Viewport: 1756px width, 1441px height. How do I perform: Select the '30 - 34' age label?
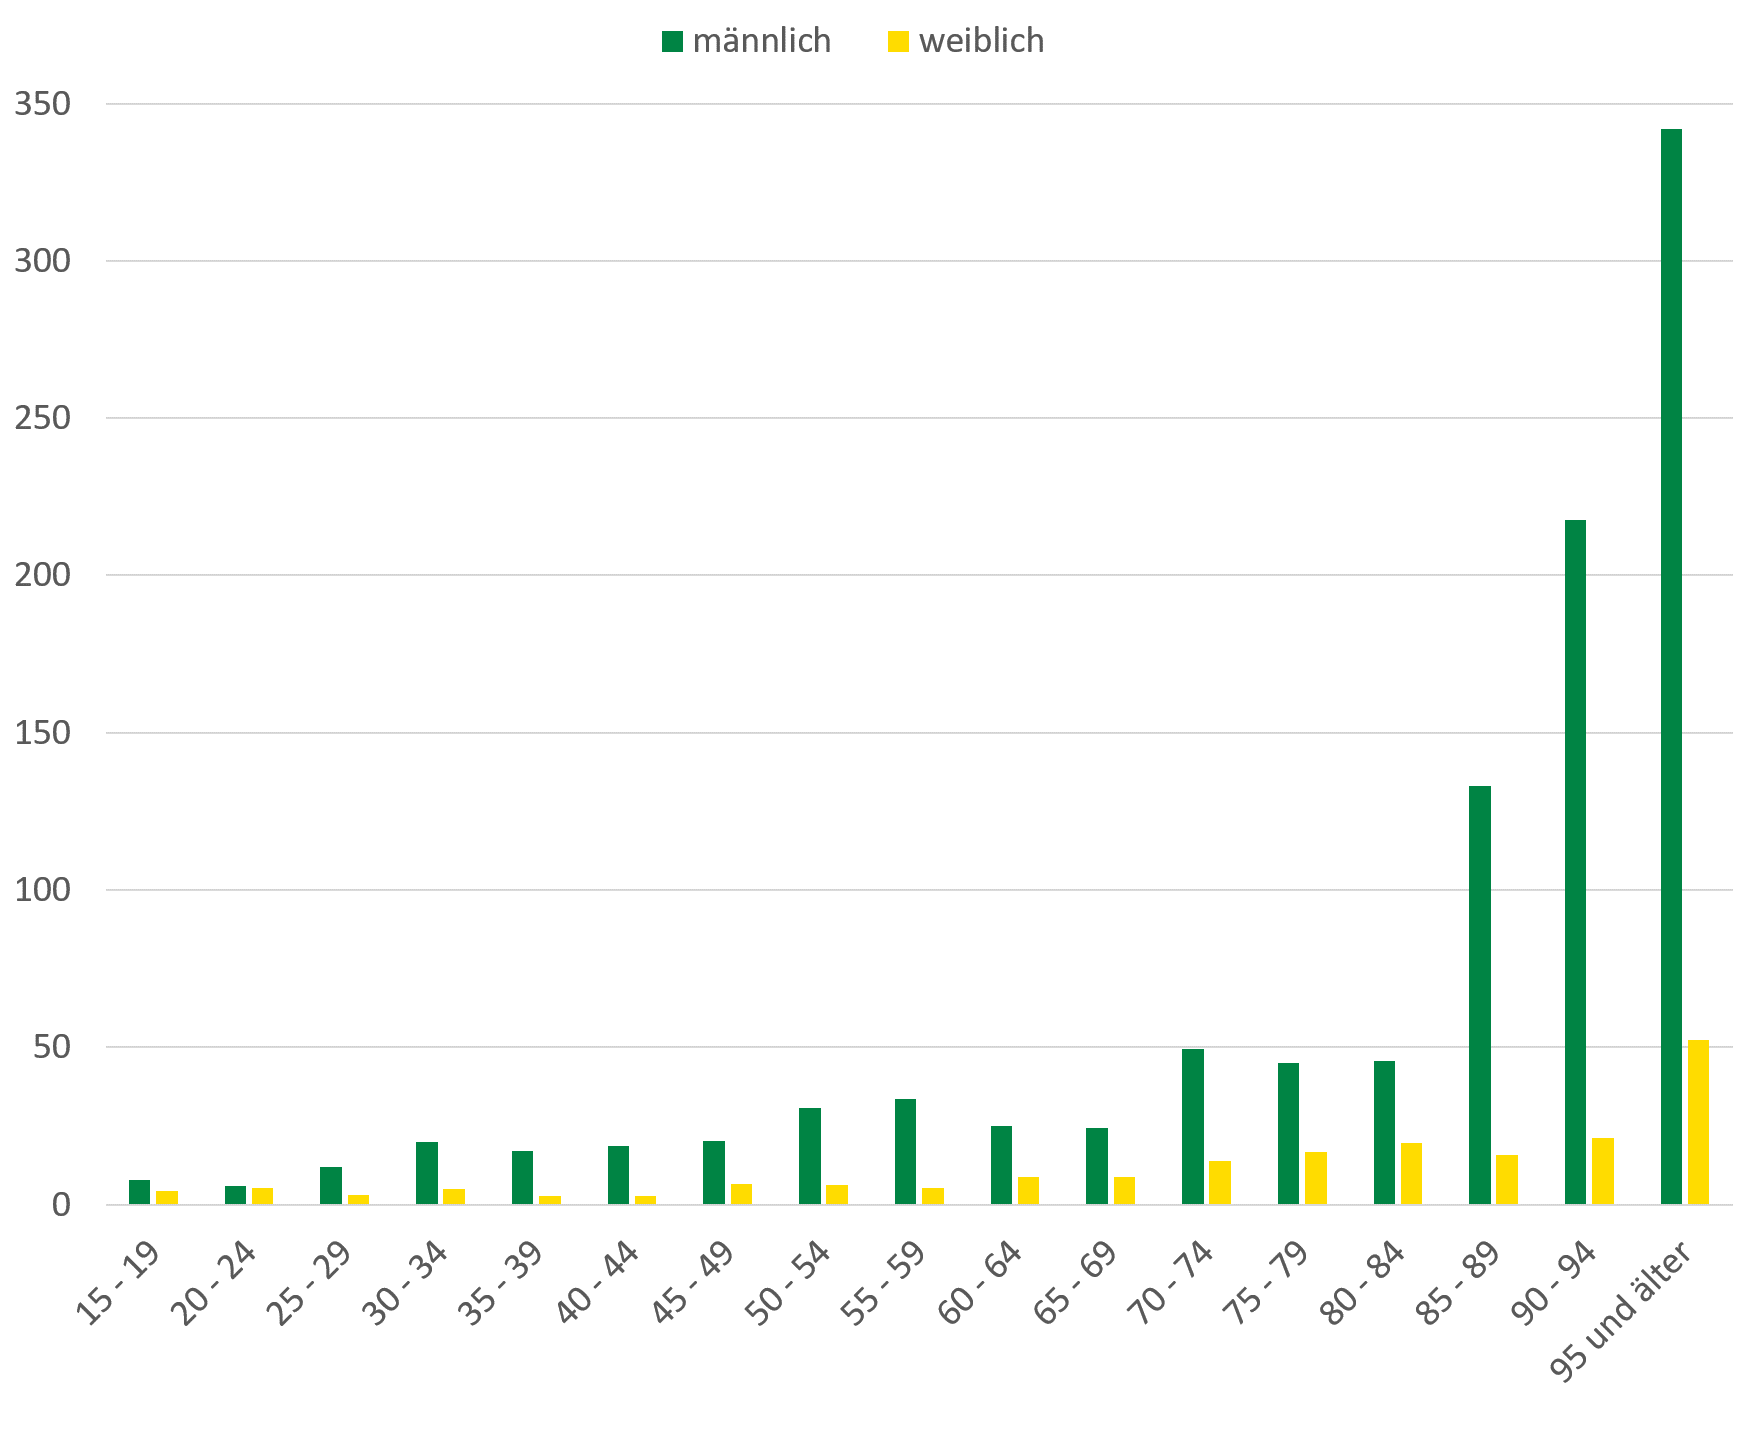[x=406, y=1283]
